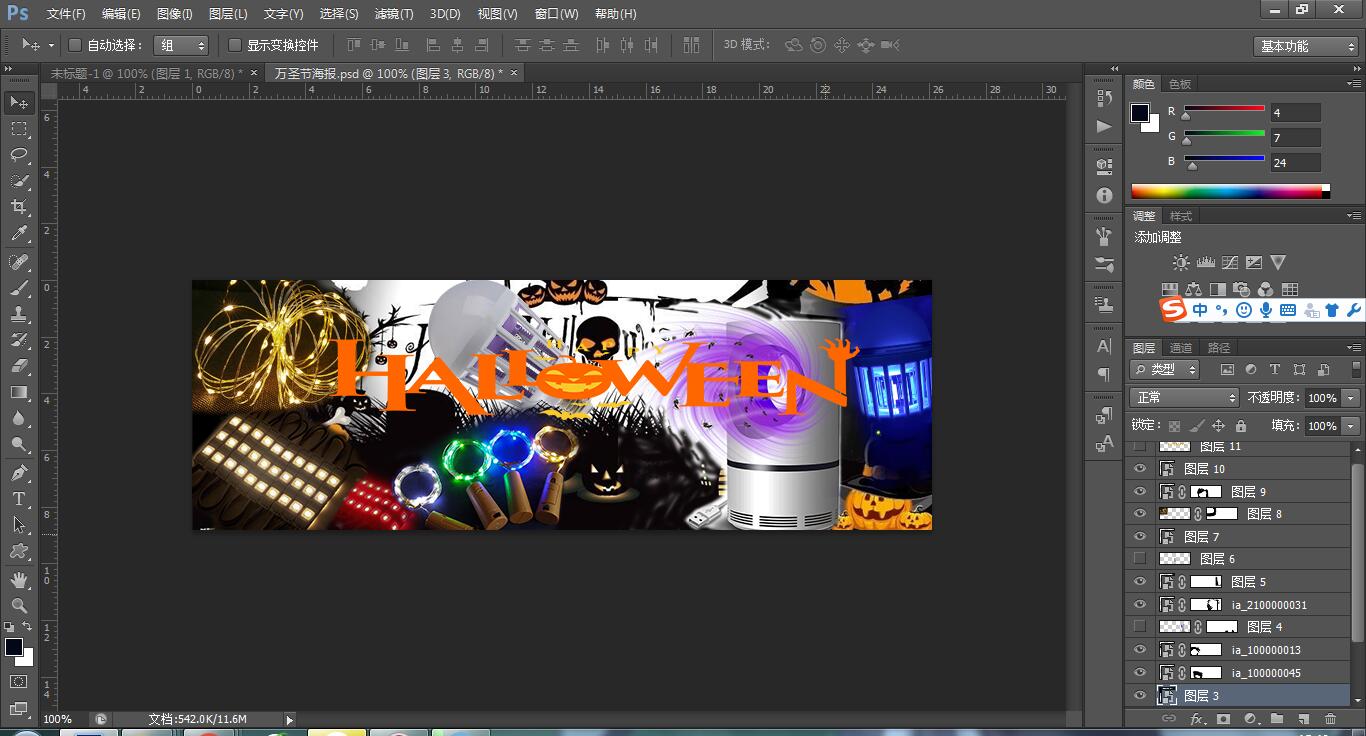Open the 基本功能 workspace dropdown
1366x736 pixels.
click(1306, 46)
